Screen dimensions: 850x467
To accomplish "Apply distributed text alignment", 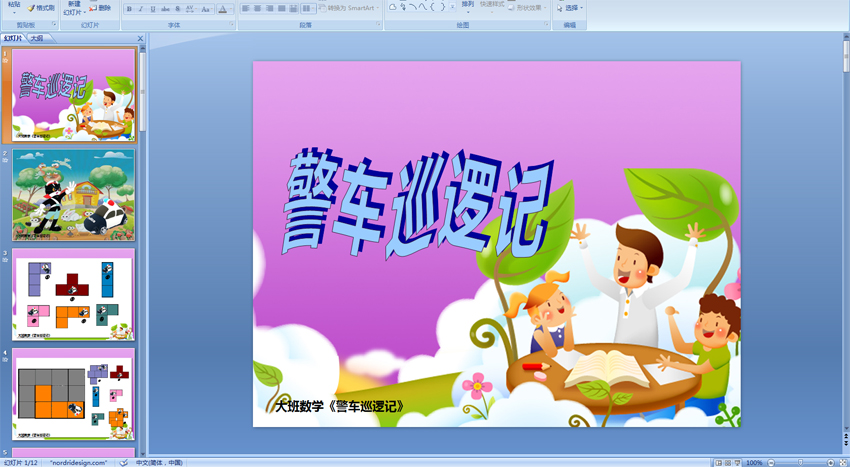I will point(293,8).
